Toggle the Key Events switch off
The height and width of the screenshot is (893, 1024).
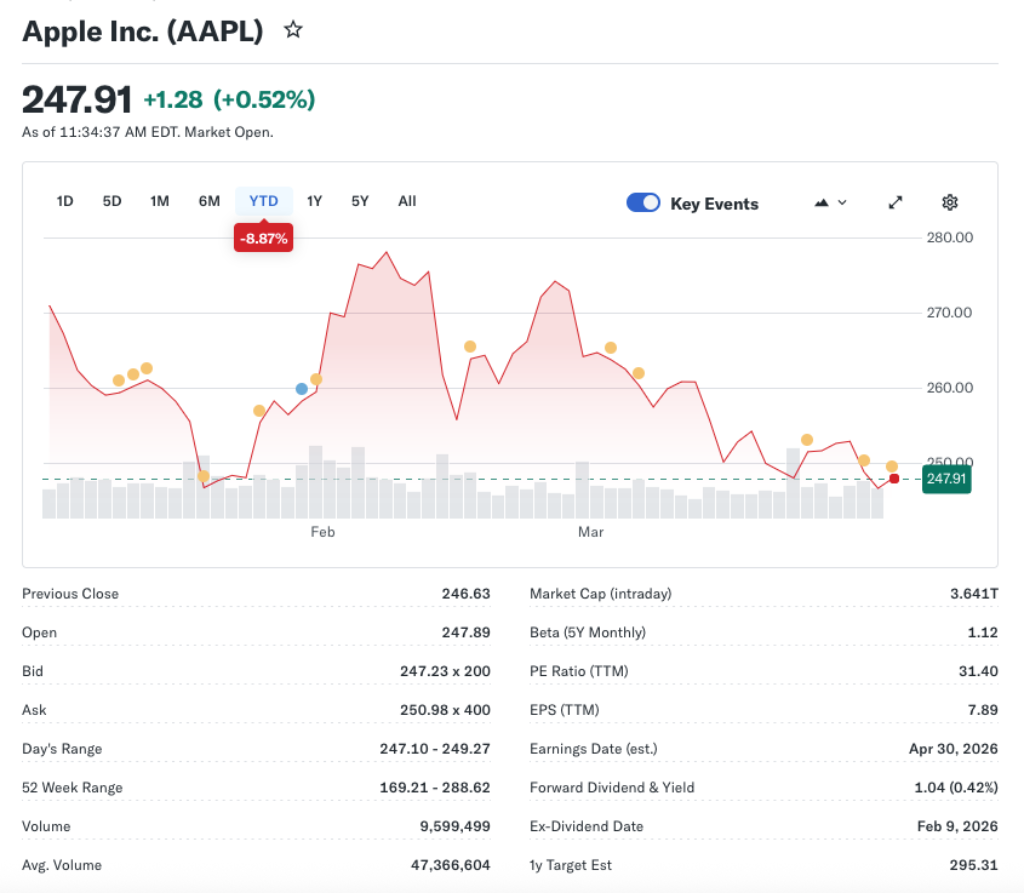click(x=643, y=203)
